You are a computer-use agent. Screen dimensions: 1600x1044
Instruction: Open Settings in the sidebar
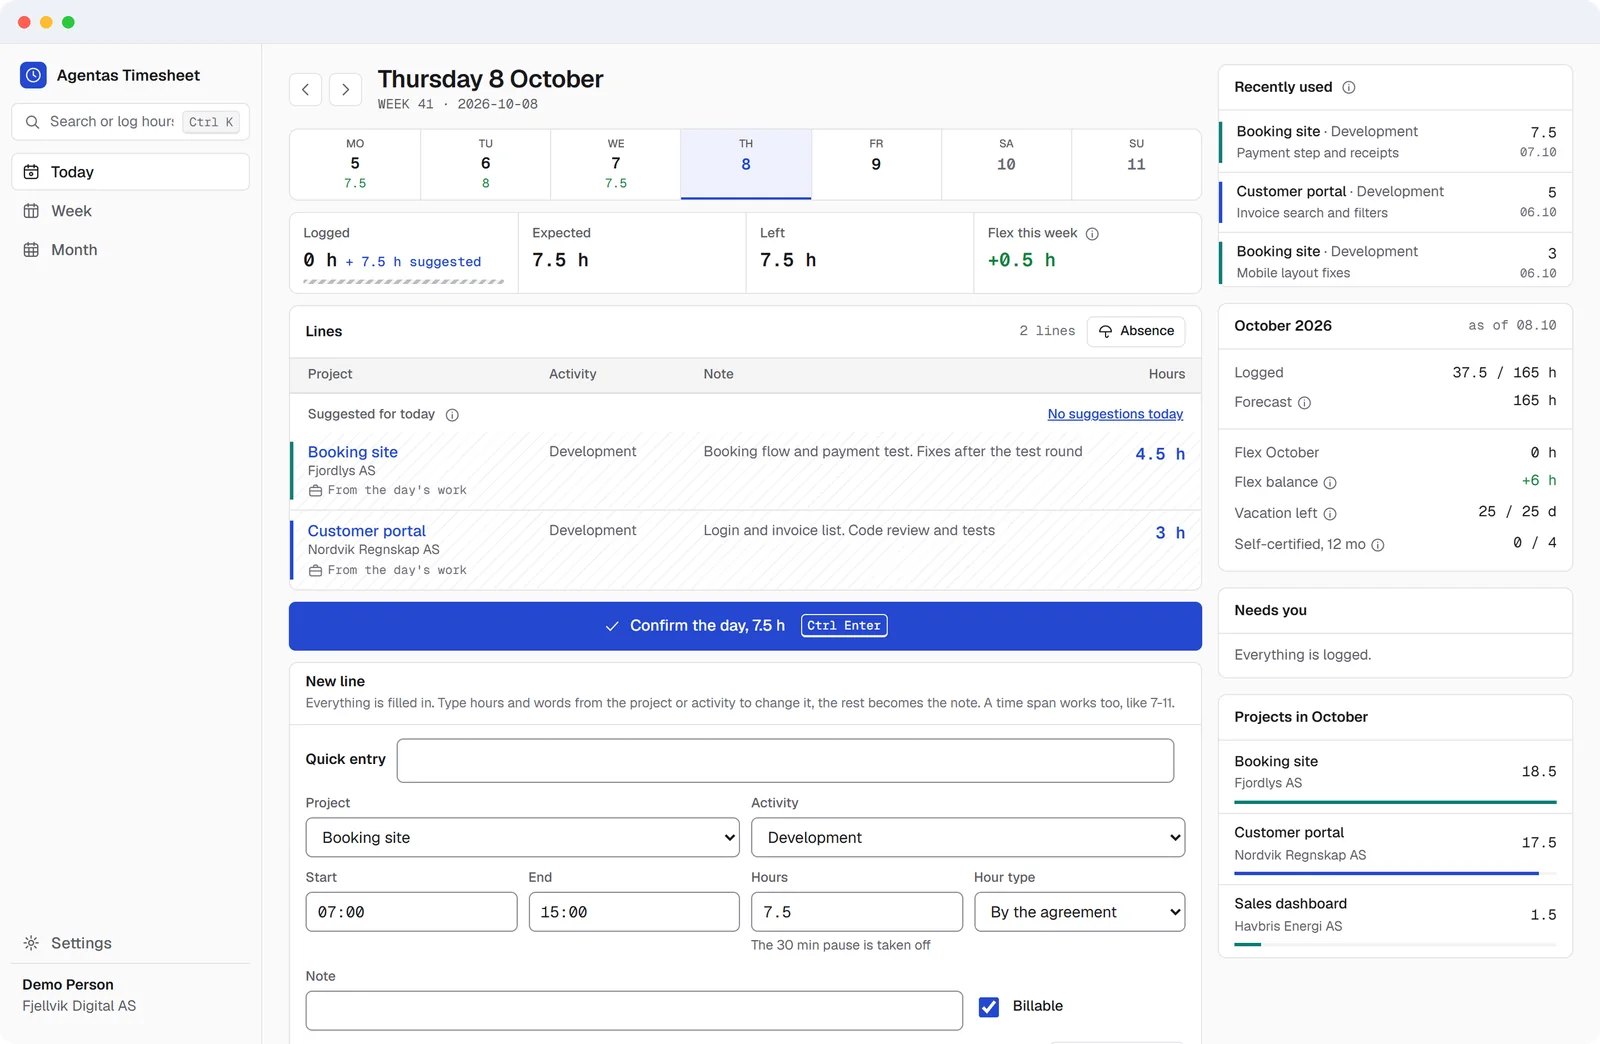click(130, 943)
